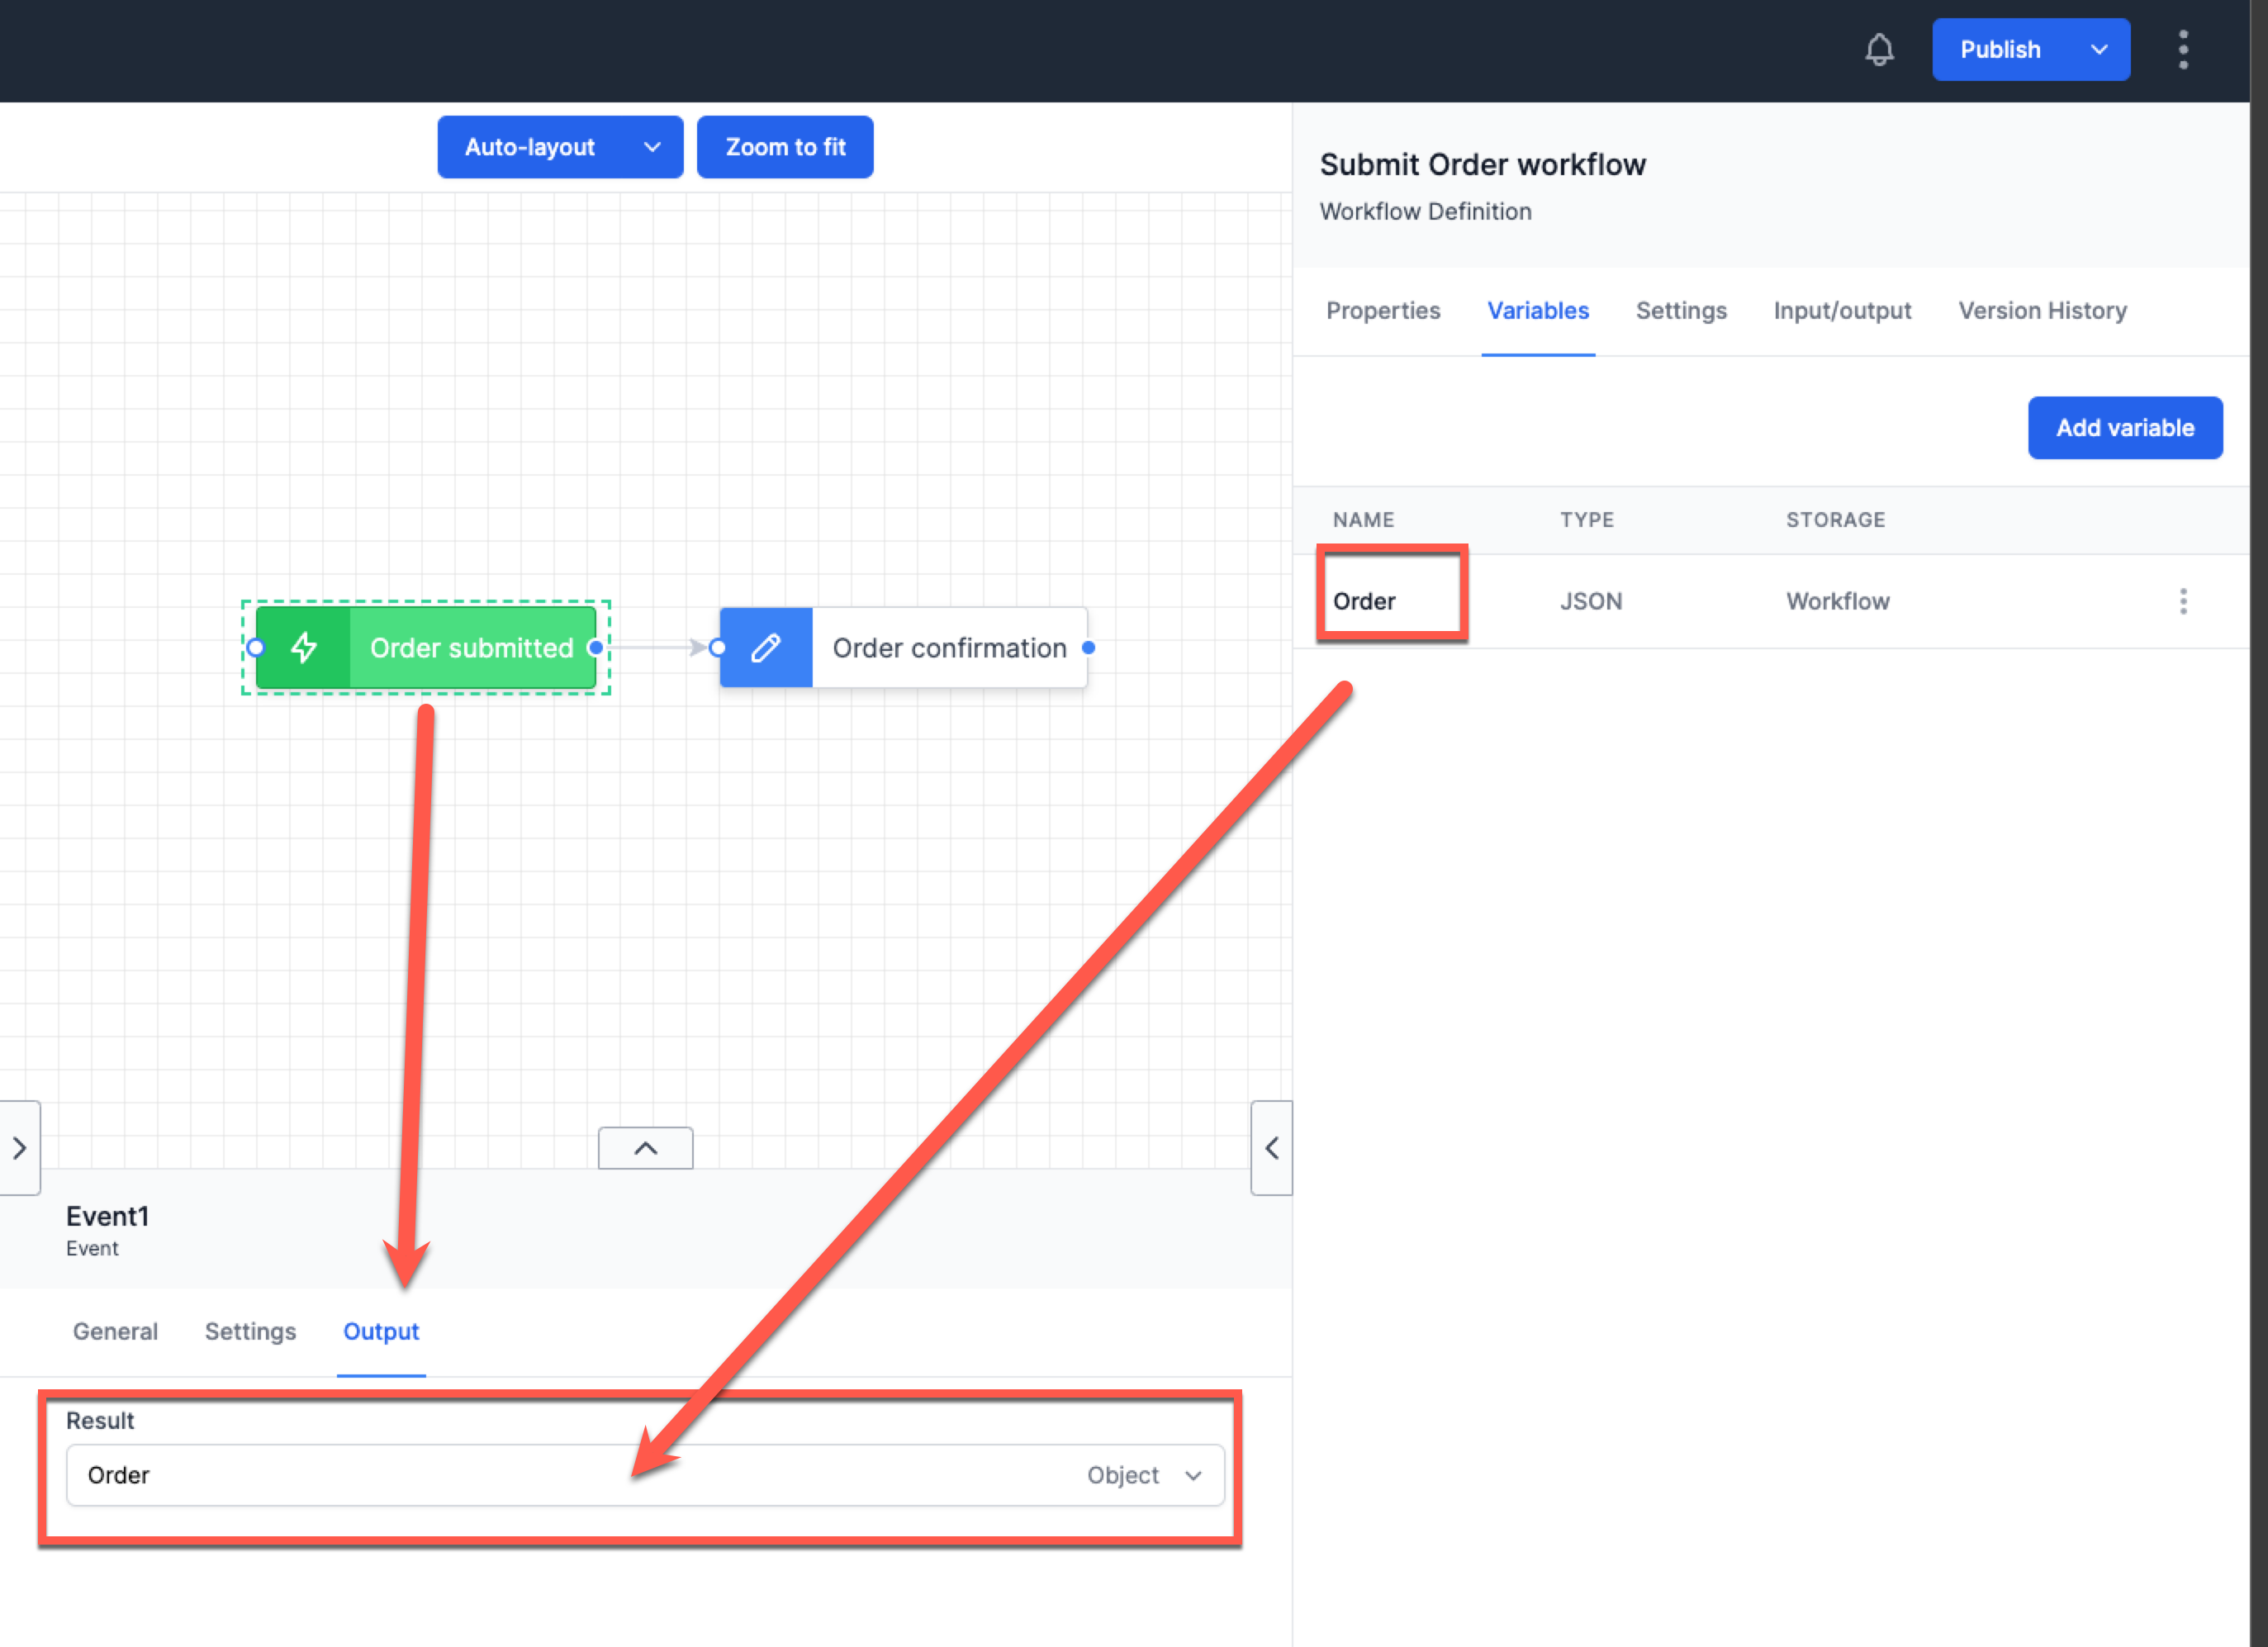The height and width of the screenshot is (1647, 2268).
Task: Open the overflow menu beside Publish
Action: tap(2184, 49)
